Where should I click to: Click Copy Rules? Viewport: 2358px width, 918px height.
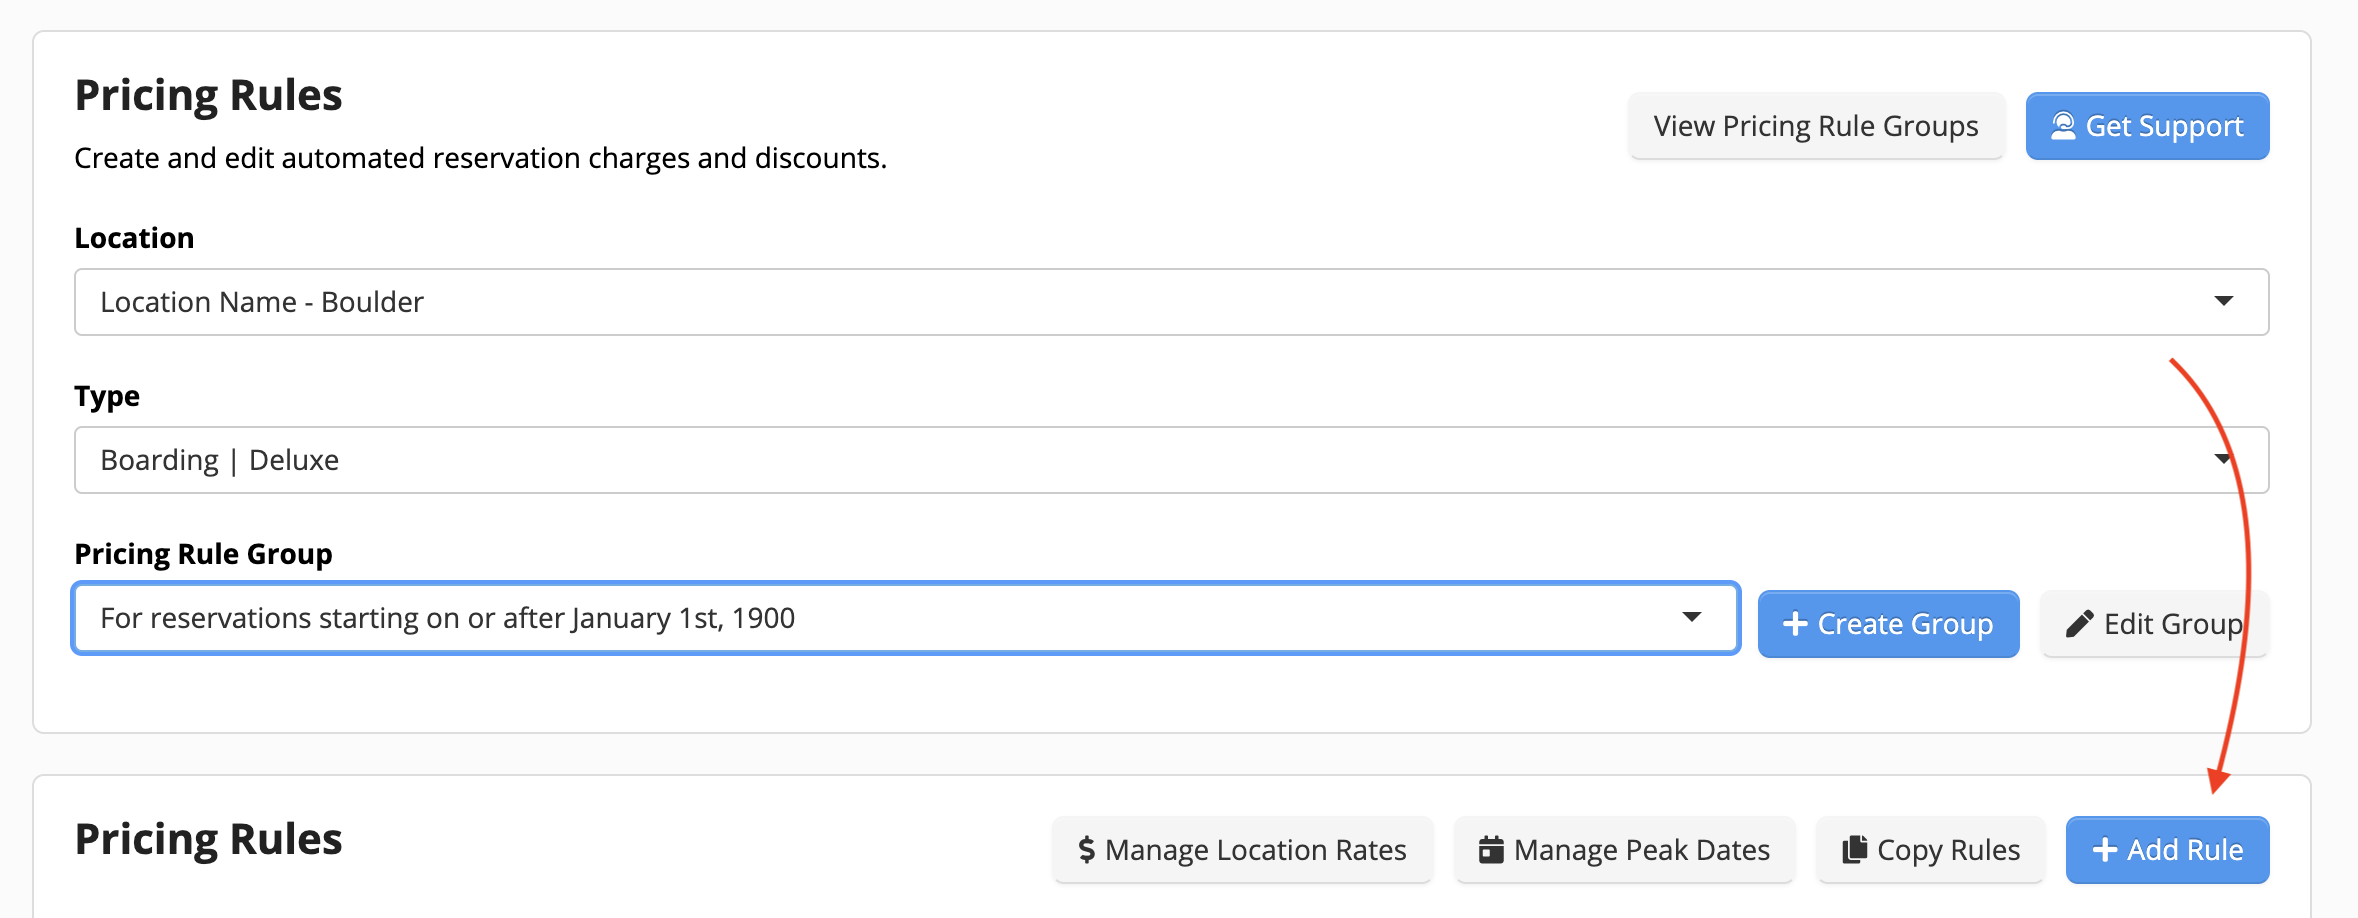coord(1930,849)
